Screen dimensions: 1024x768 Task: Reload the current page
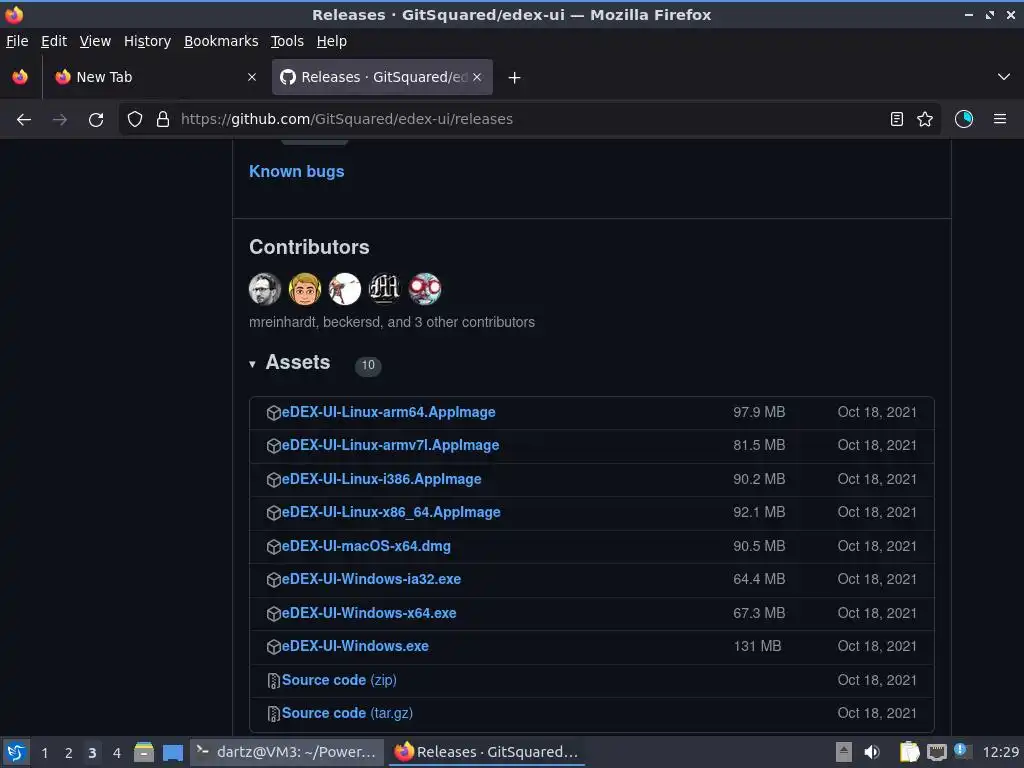pos(96,120)
